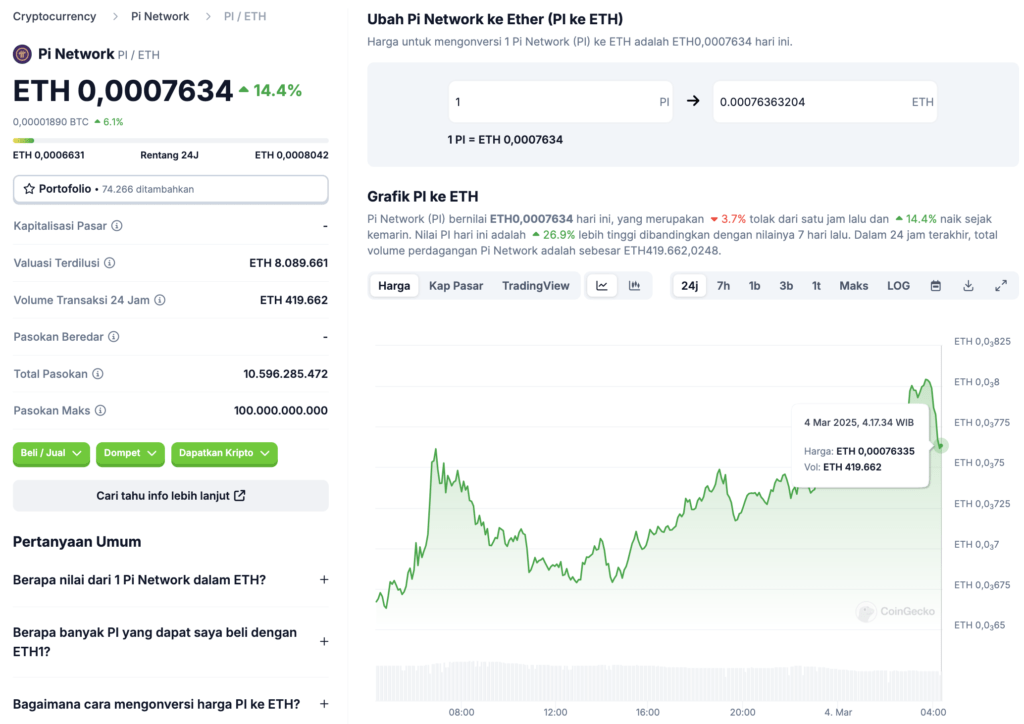Click the 24-hour price range bar
Viewport: 1024px width, 724px height.
pyautogui.click(x=170, y=140)
